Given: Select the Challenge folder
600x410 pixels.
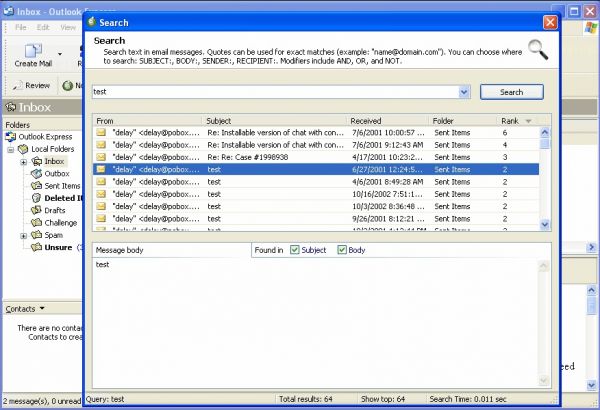Looking at the screenshot, I should pyautogui.click(x=60, y=223).
